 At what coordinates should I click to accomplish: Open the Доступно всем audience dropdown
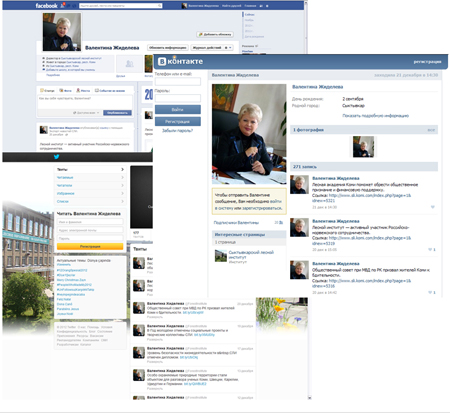point(86,113)
